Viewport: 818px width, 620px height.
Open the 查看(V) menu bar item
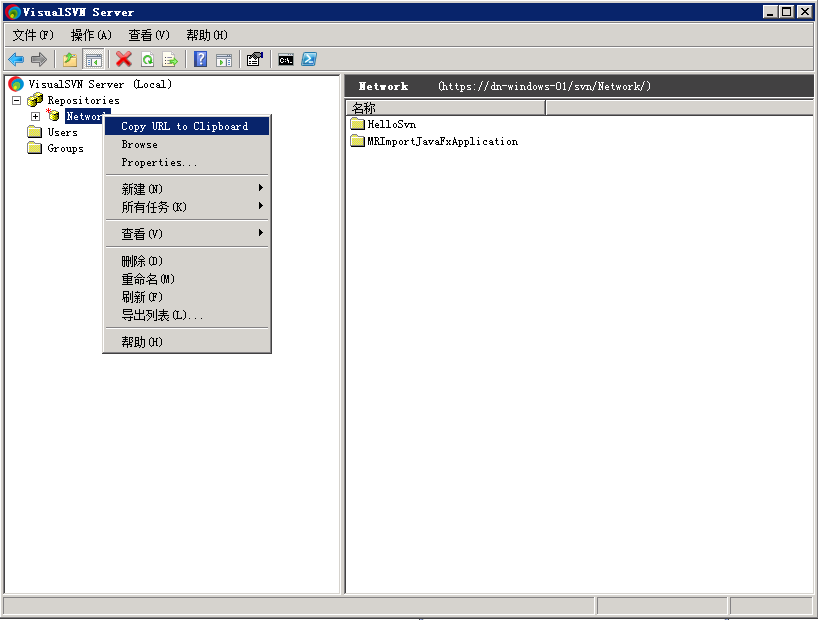pos(149,35)
